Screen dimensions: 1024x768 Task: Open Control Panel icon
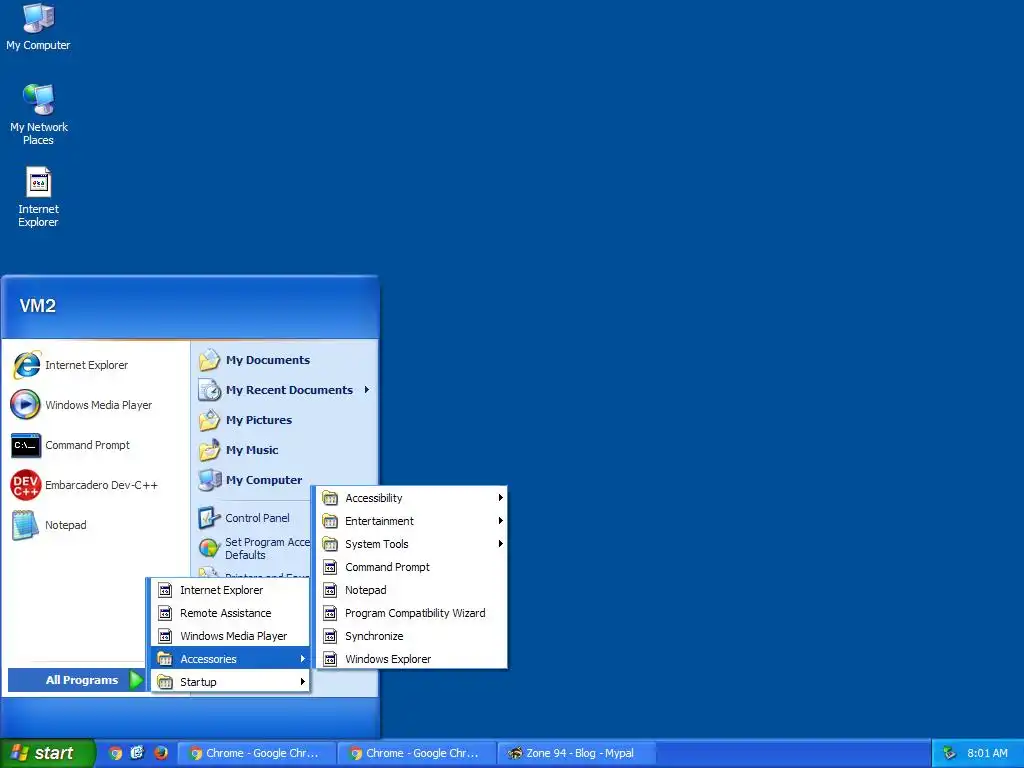pyautogui.click(x=209, y=518)
